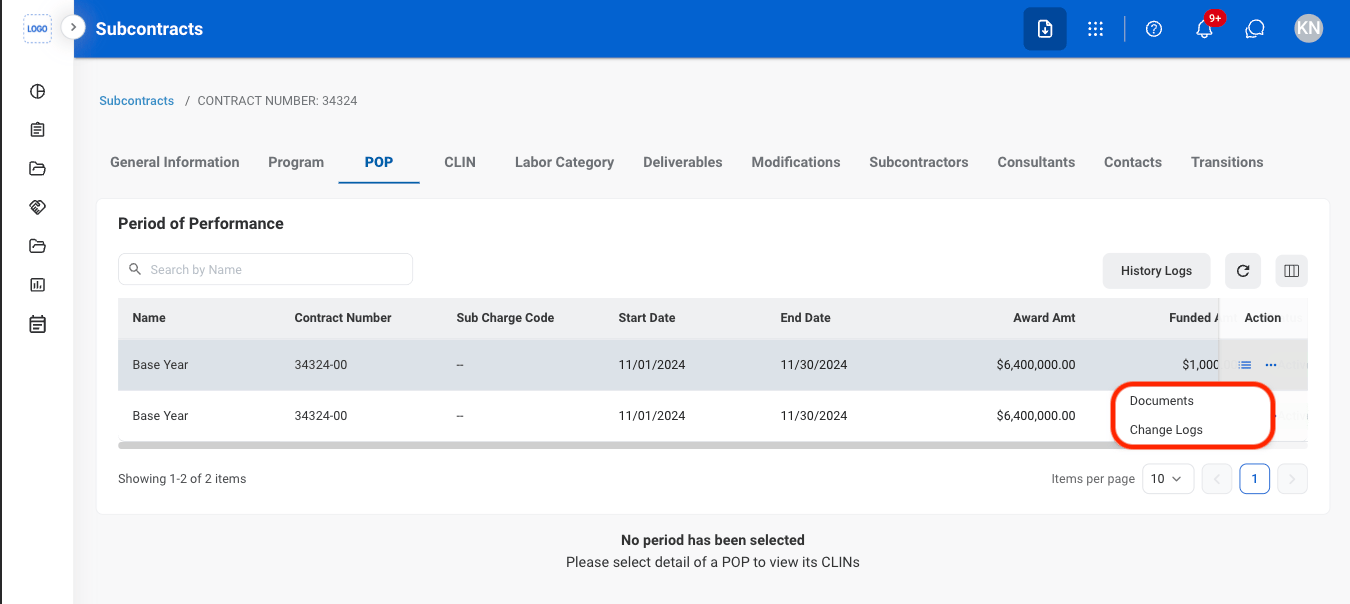1350x604 pixels.
Task: Open the apps grid launcher
Action: (1096, 29)
